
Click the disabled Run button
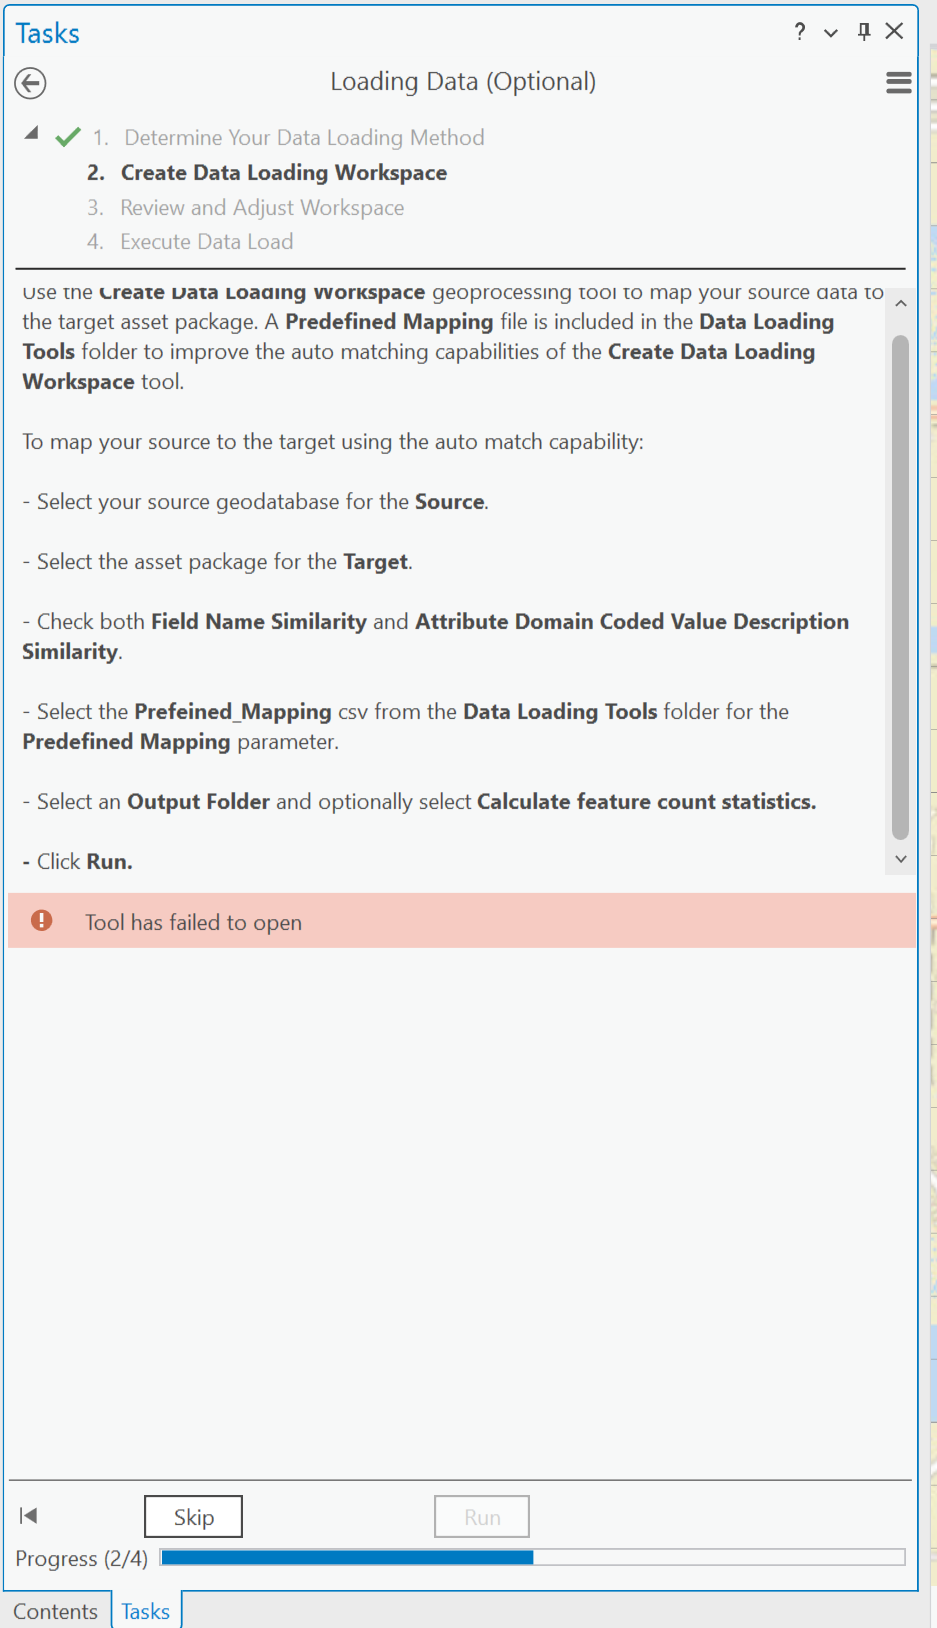481,1515
